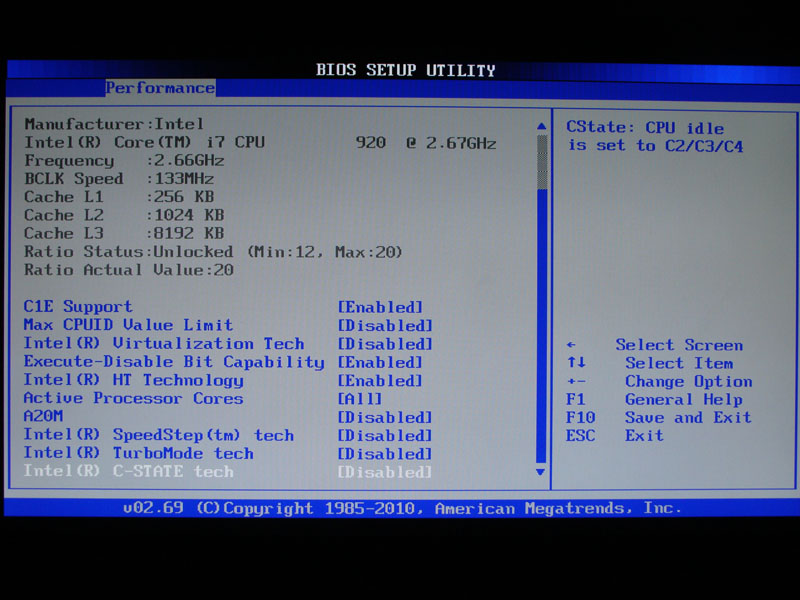Click the Intel(R) Core(TM) i7 CPU line

pyautogui.click(x=260, y=142)
